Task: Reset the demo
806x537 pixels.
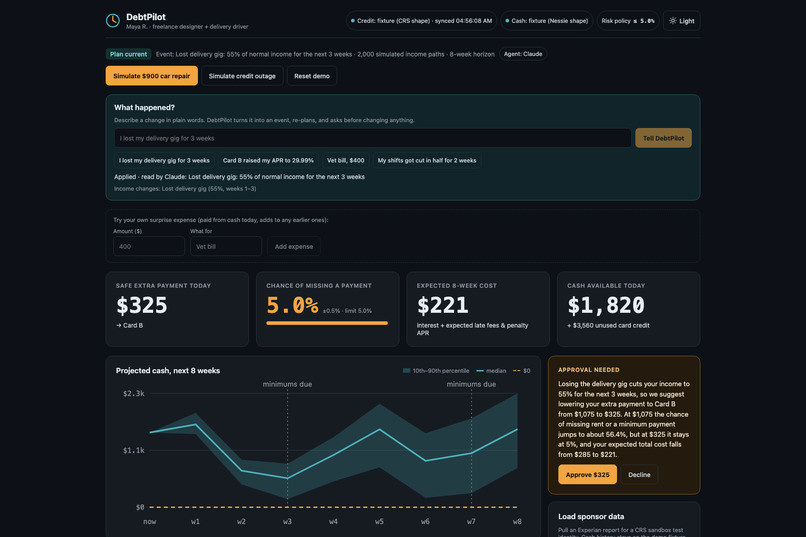Action: 312,76
